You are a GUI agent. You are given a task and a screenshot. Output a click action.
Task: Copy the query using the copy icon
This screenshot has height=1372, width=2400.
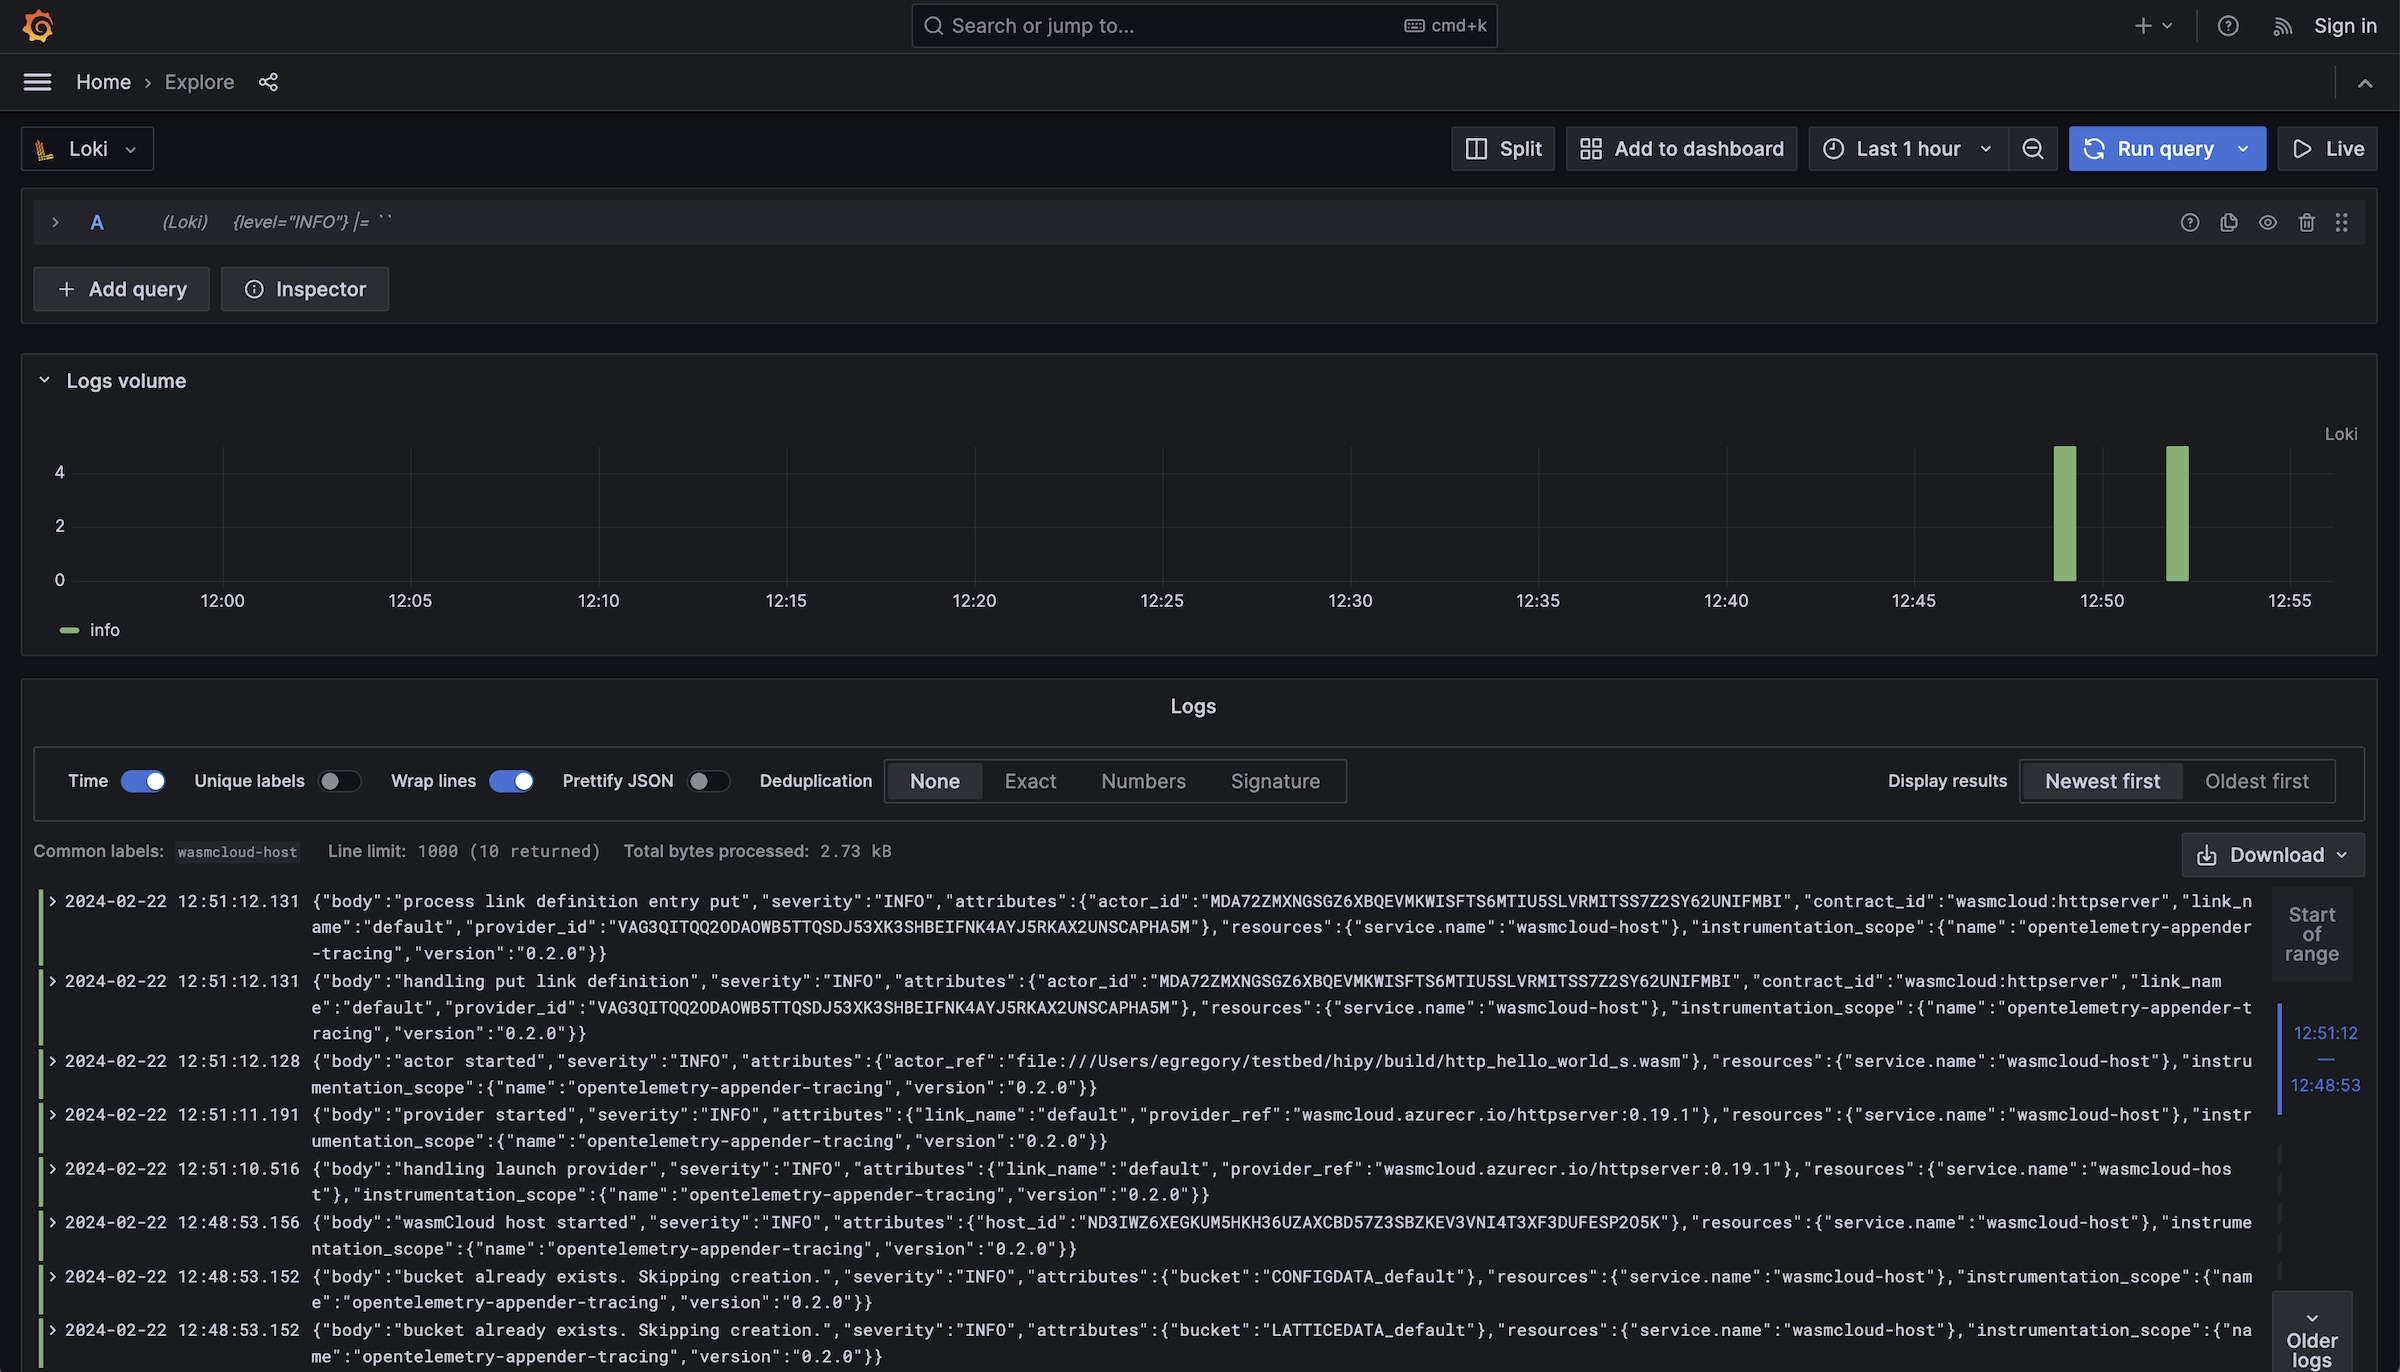tap(2228, 222)
